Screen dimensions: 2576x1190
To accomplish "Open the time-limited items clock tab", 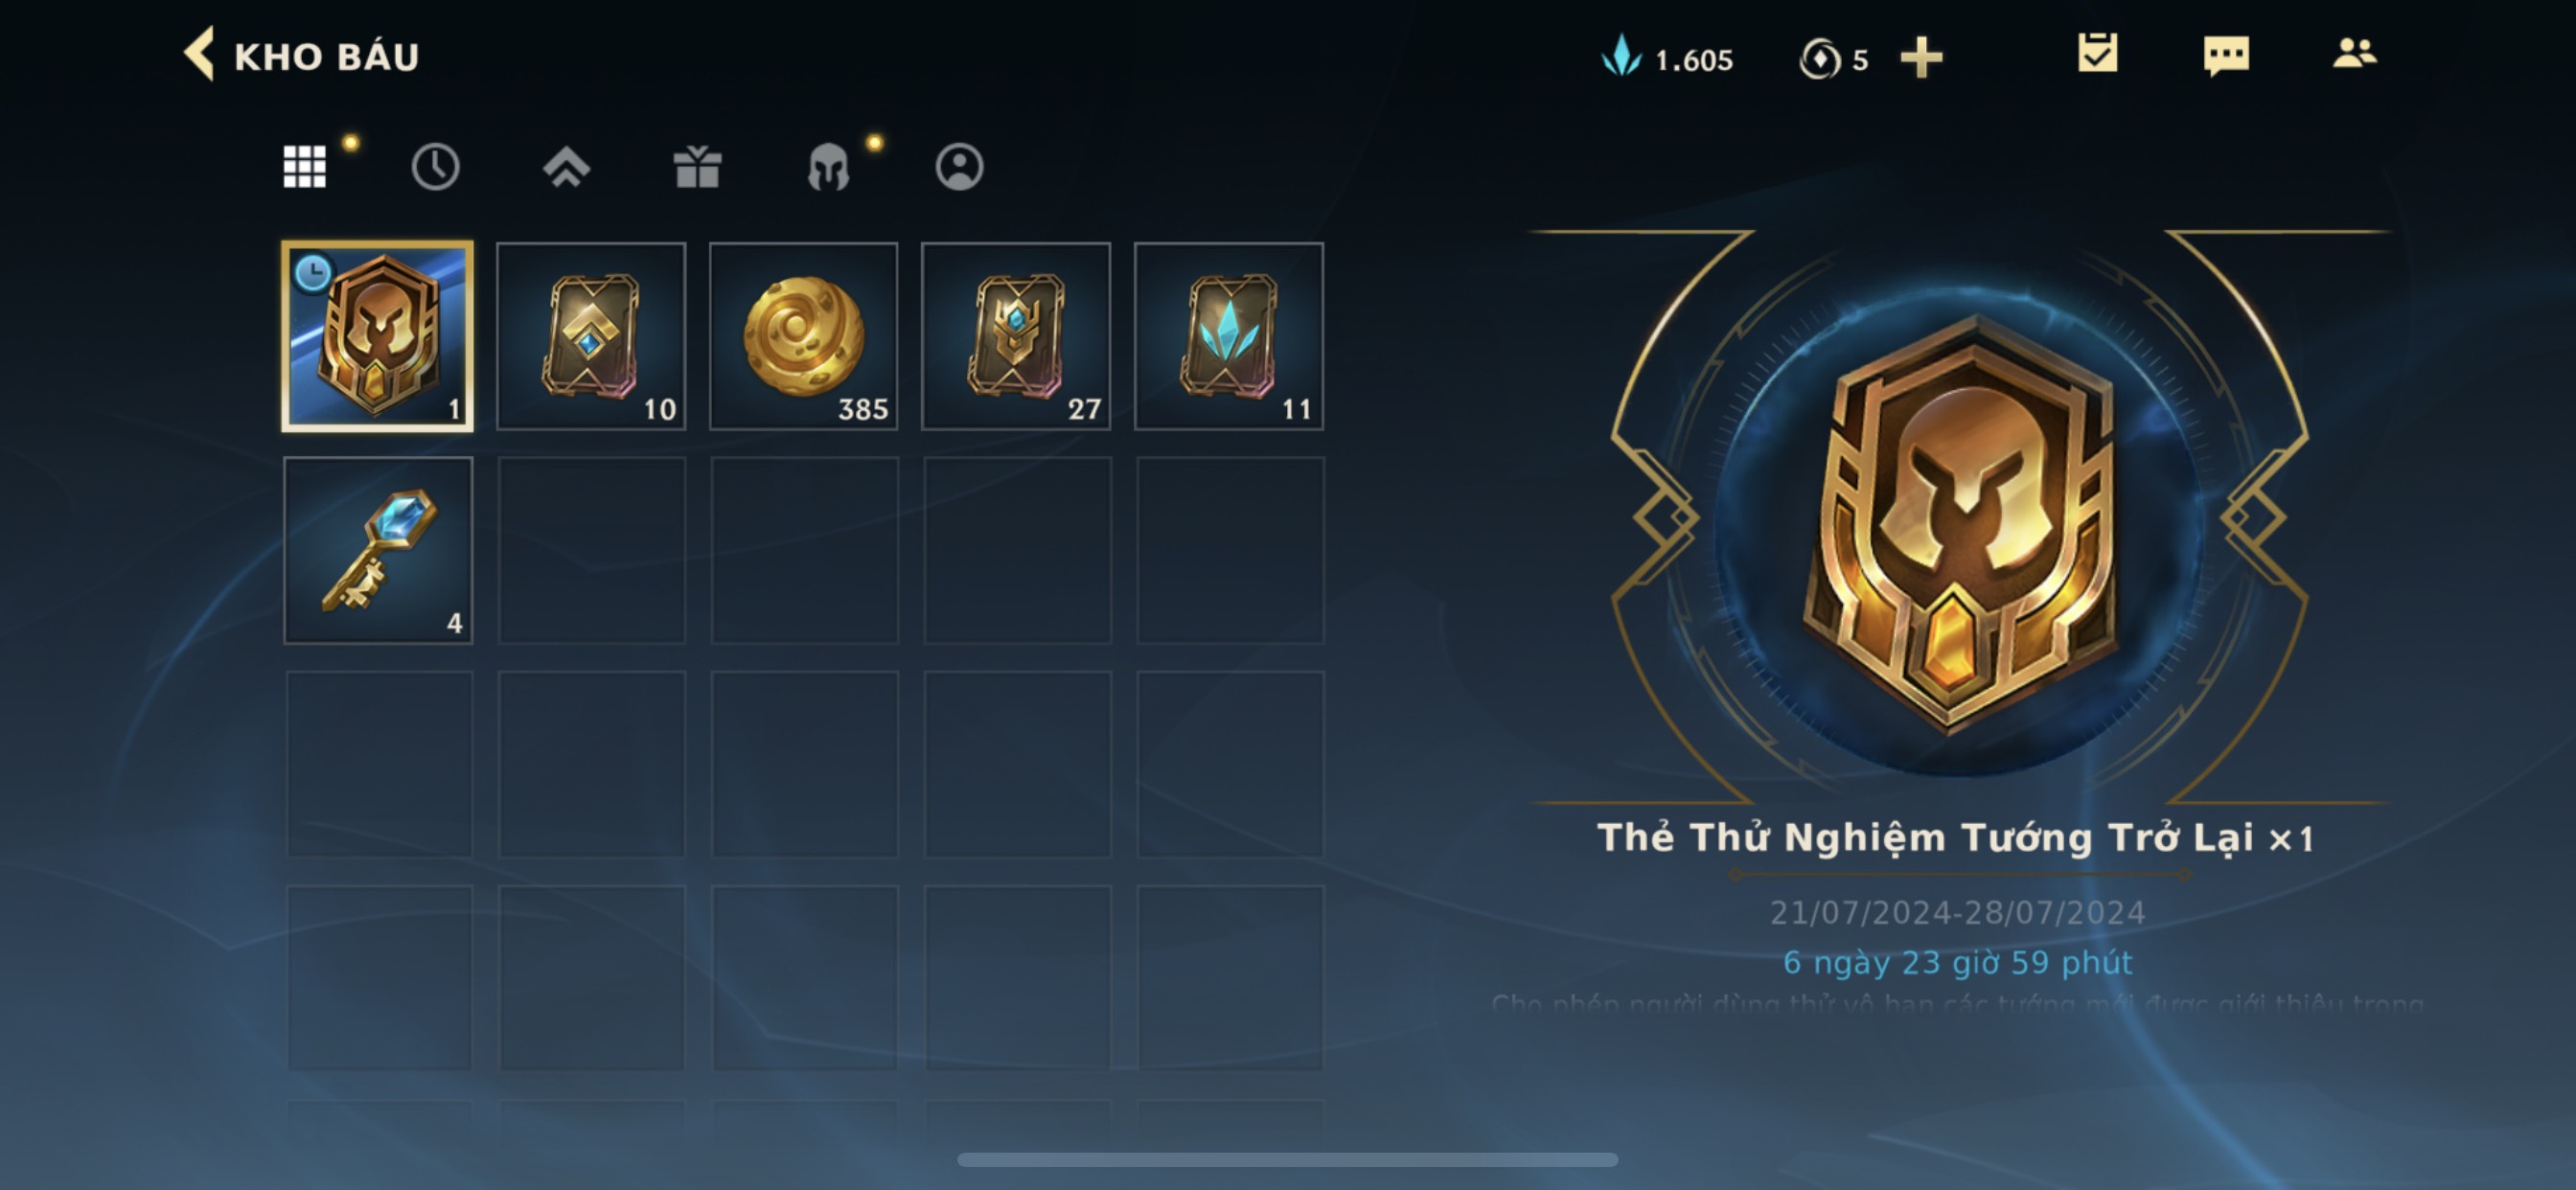I will click(435, 166).
